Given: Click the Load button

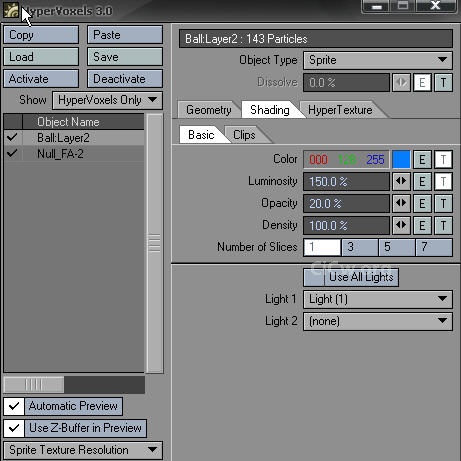Looking at the screenshot, I should pyautogui.click(x=41, y=57).
